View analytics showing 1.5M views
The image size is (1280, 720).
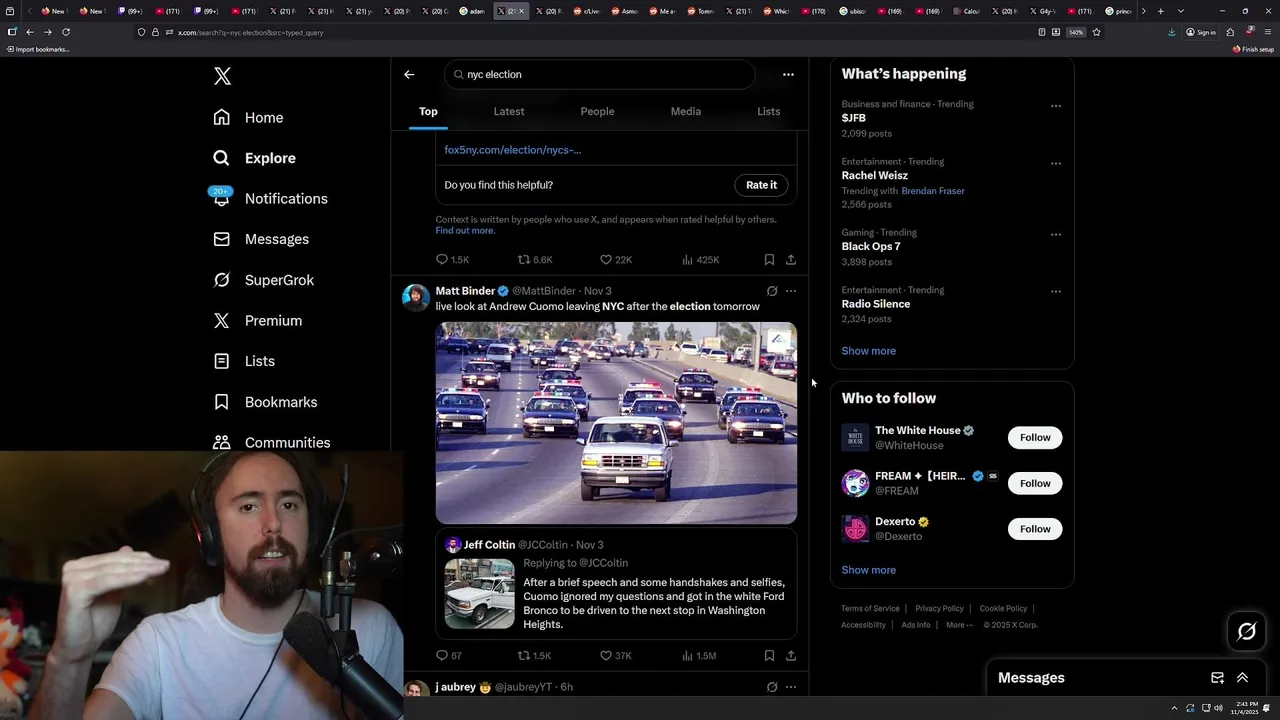point(699,656)
